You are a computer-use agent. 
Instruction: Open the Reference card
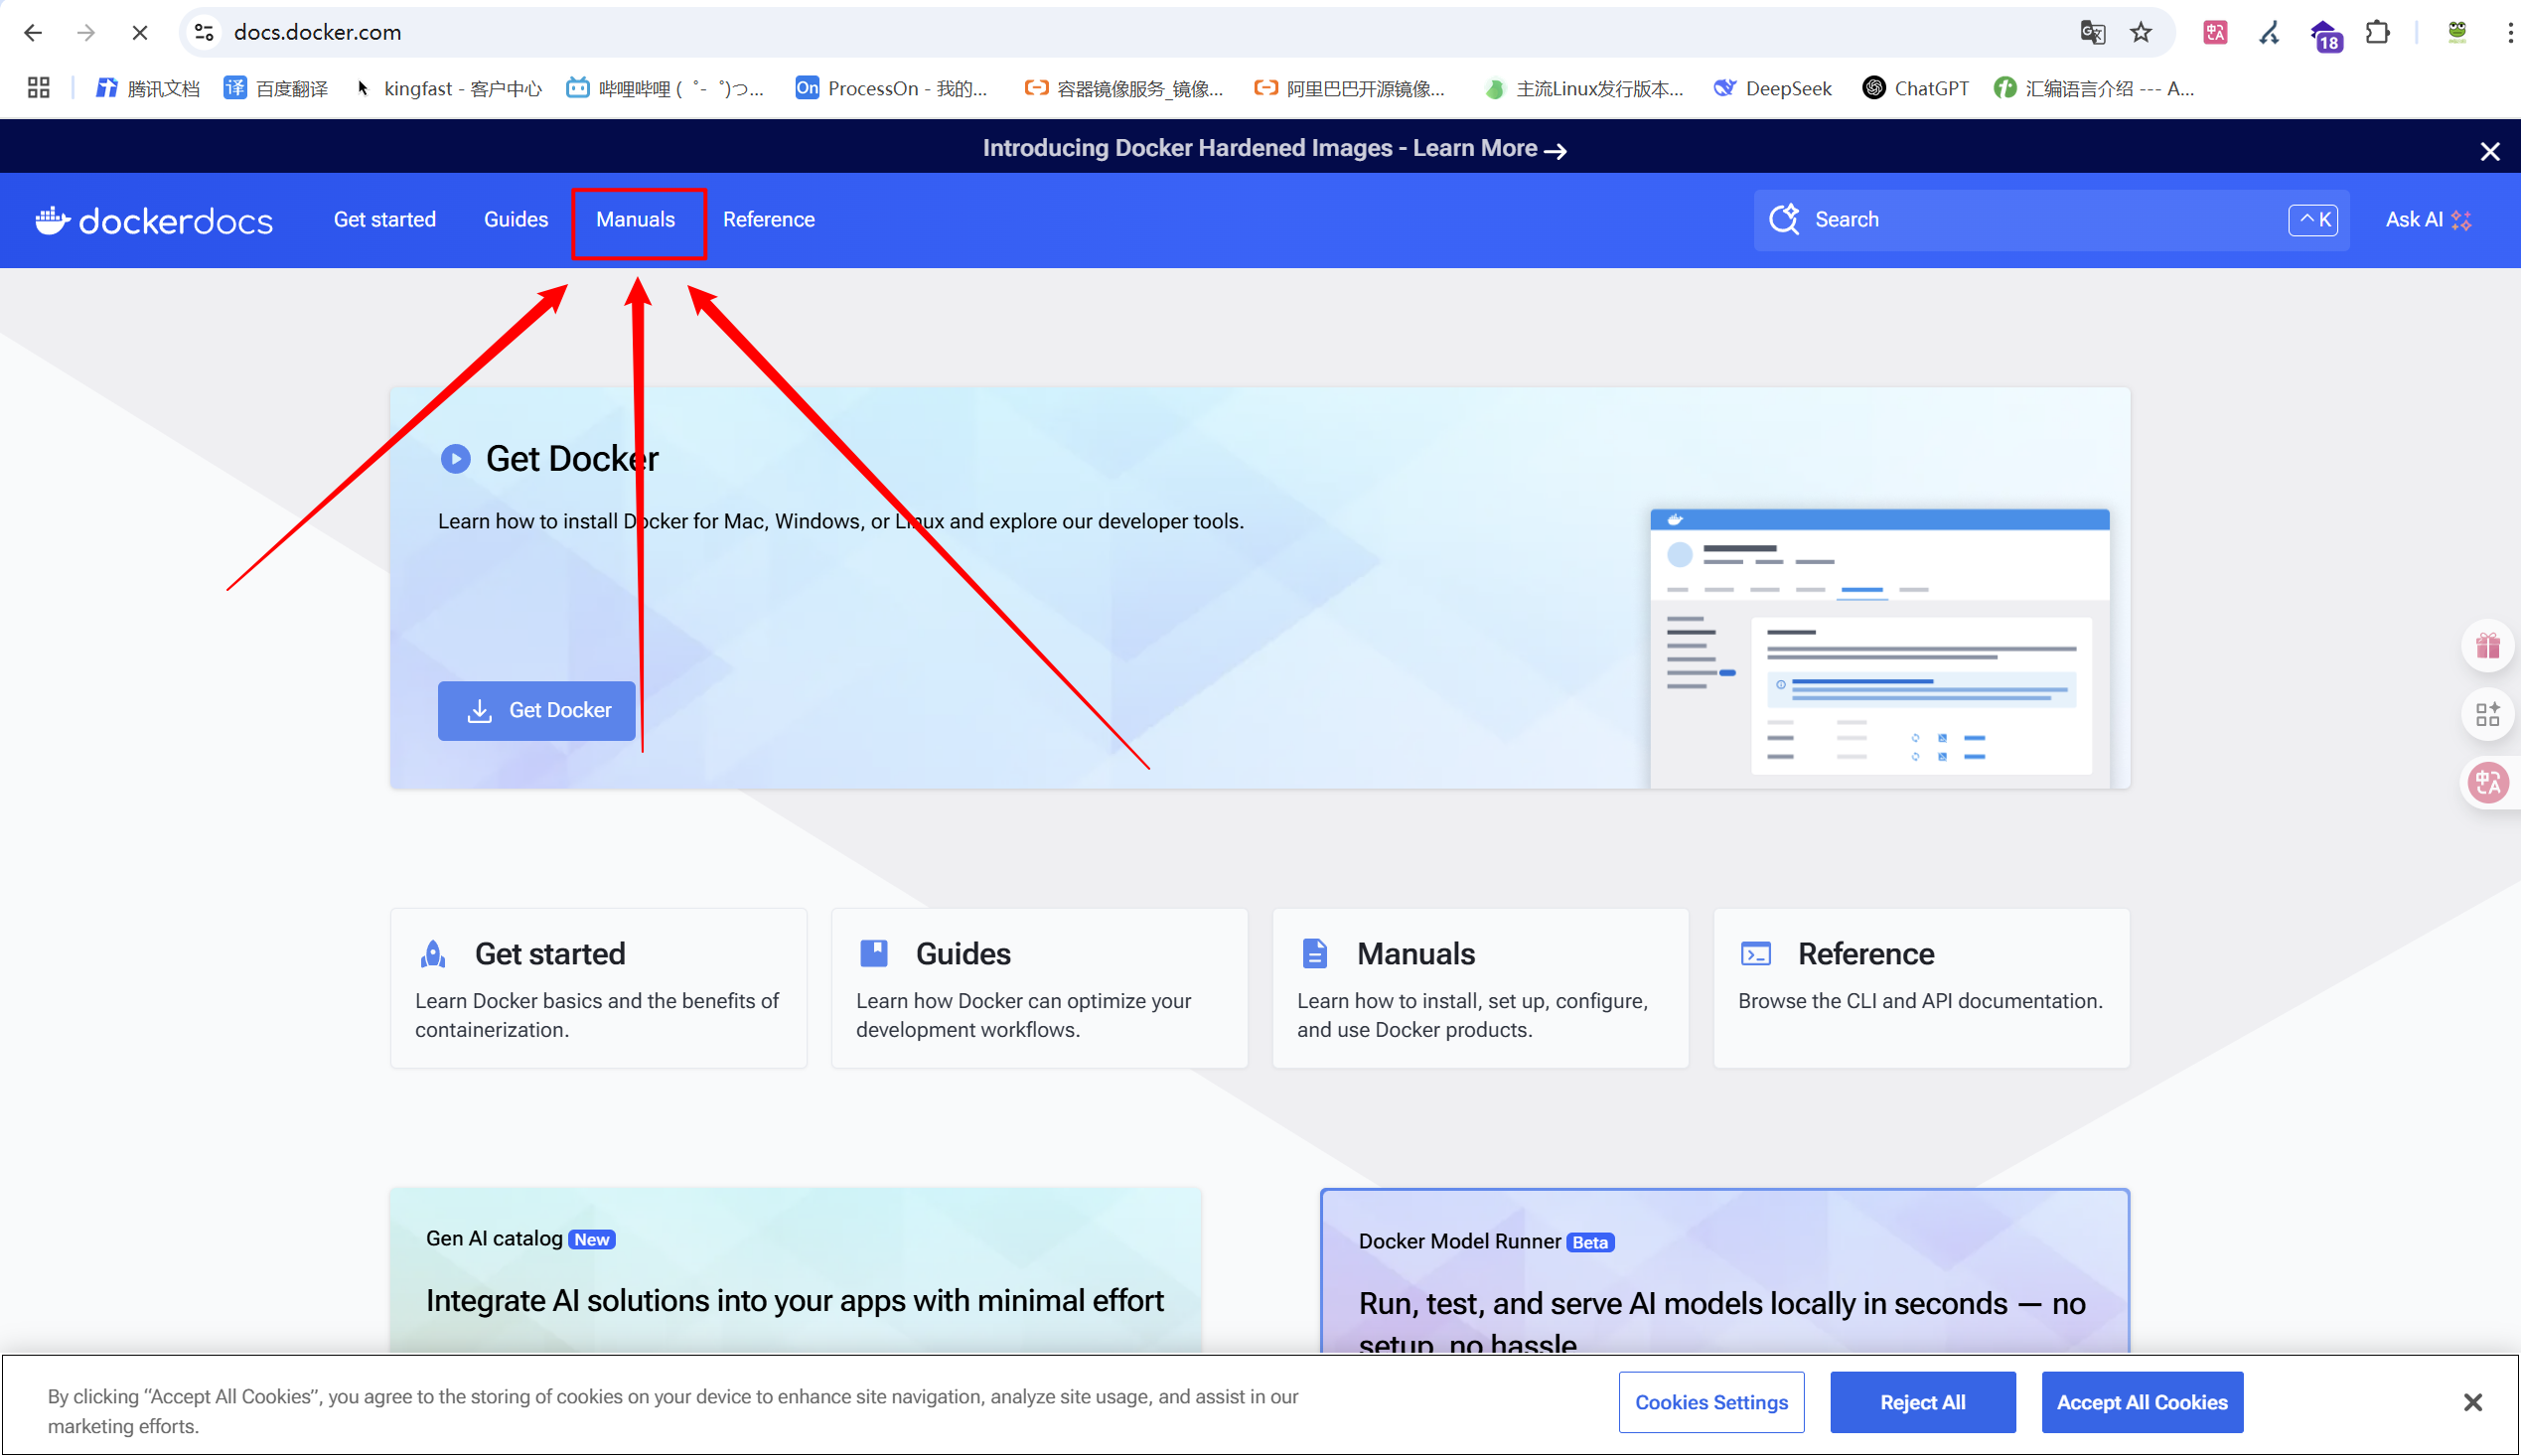(1921, 988)
